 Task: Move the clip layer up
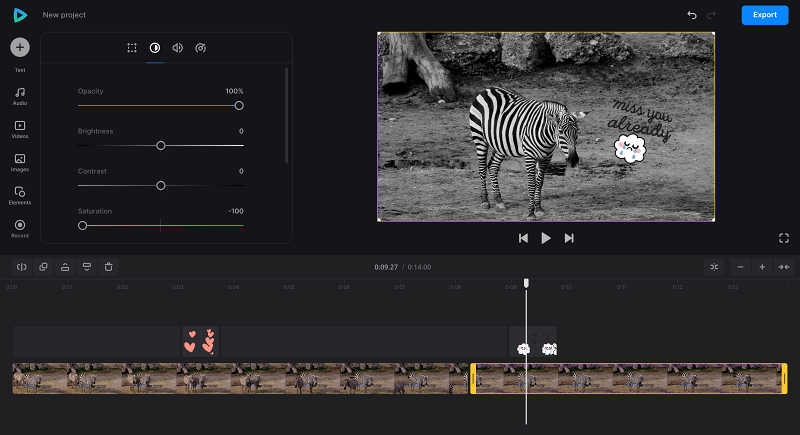(x=65, y=267)
